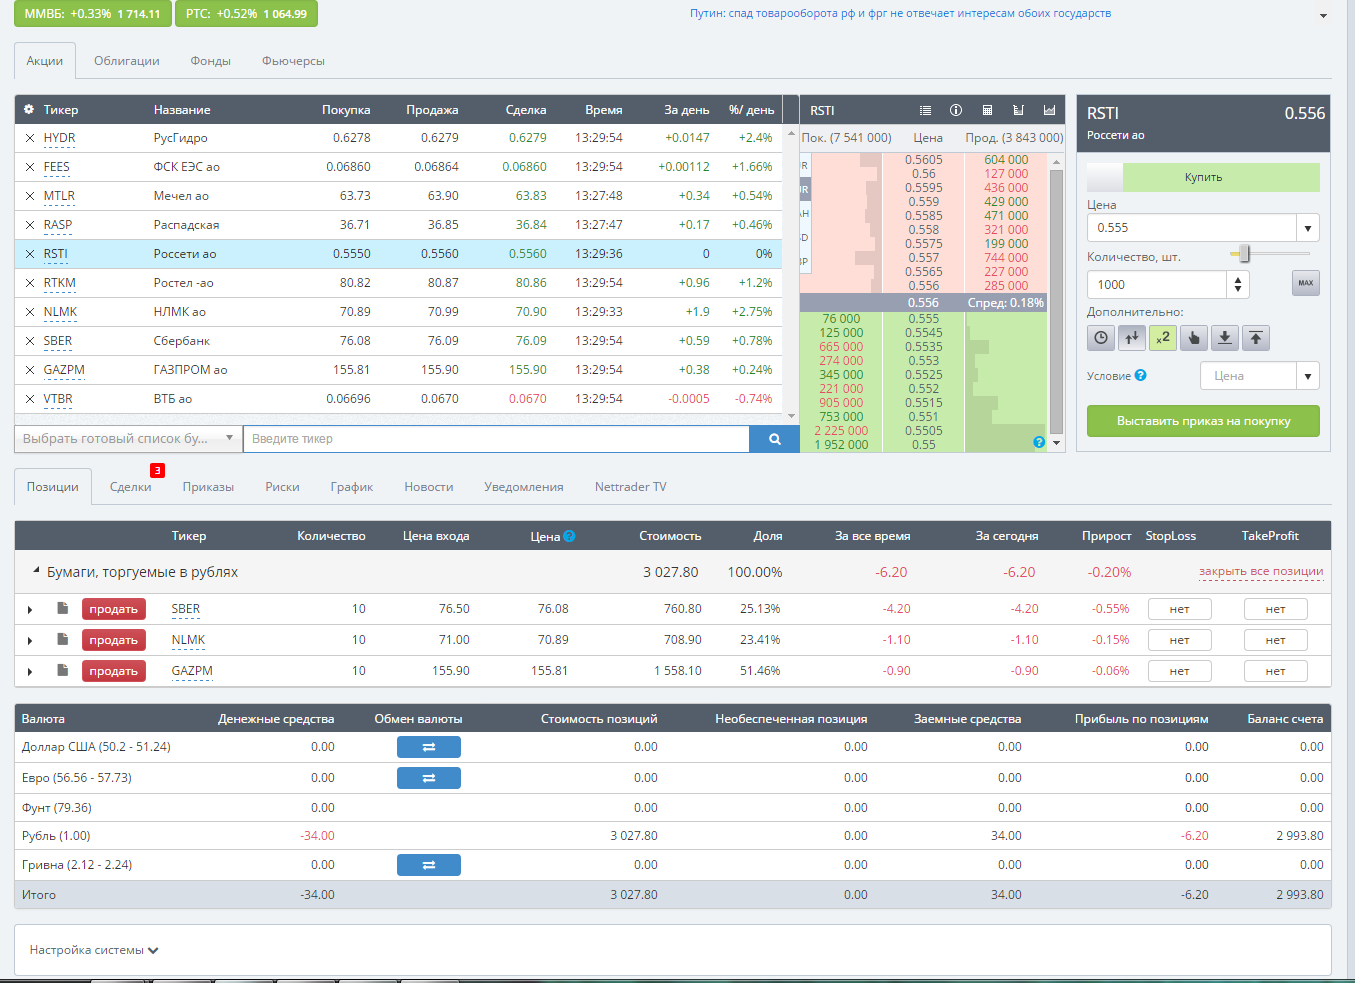Remove RSTI row with its X icon
Viewport: 1355px width, 983px height.
point(29,254)
